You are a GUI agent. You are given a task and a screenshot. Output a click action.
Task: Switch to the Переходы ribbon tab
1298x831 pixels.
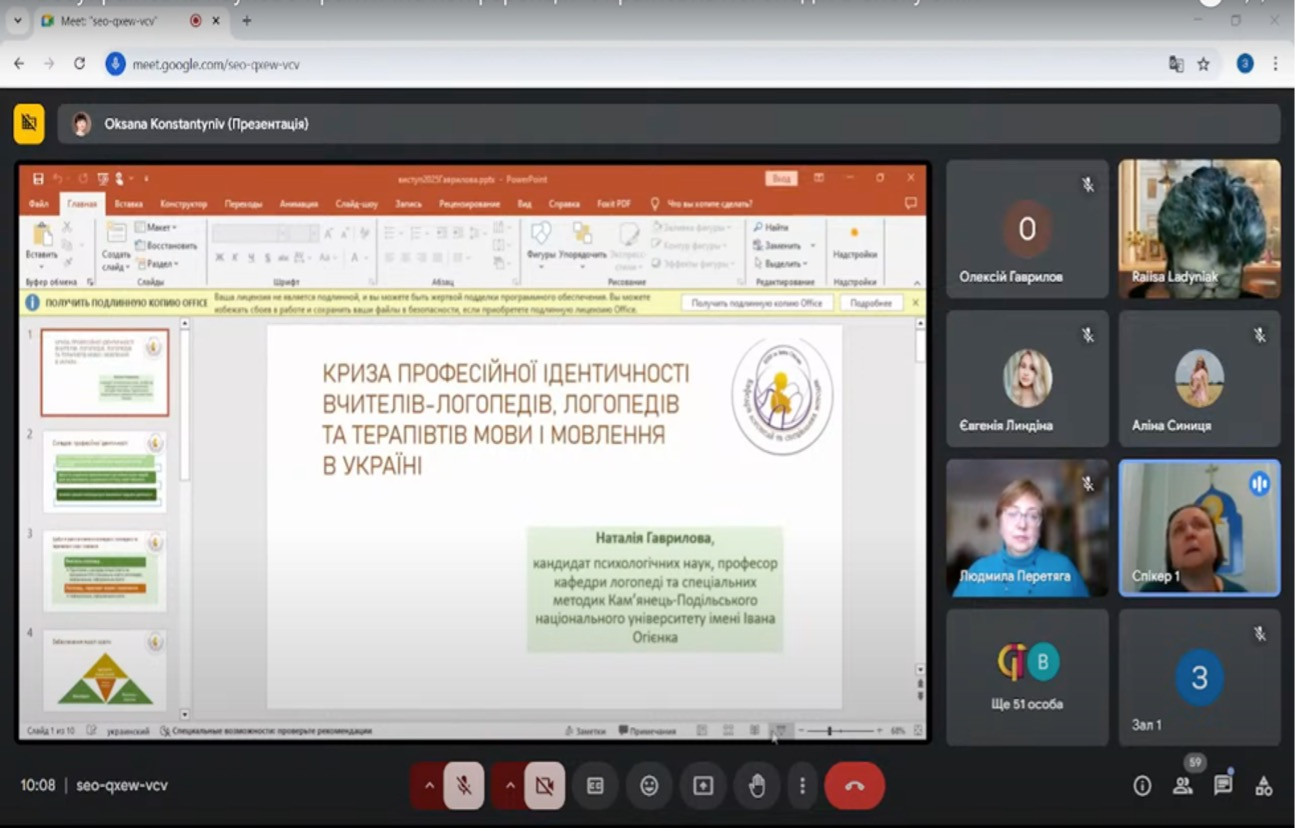(x=243, y=204)
